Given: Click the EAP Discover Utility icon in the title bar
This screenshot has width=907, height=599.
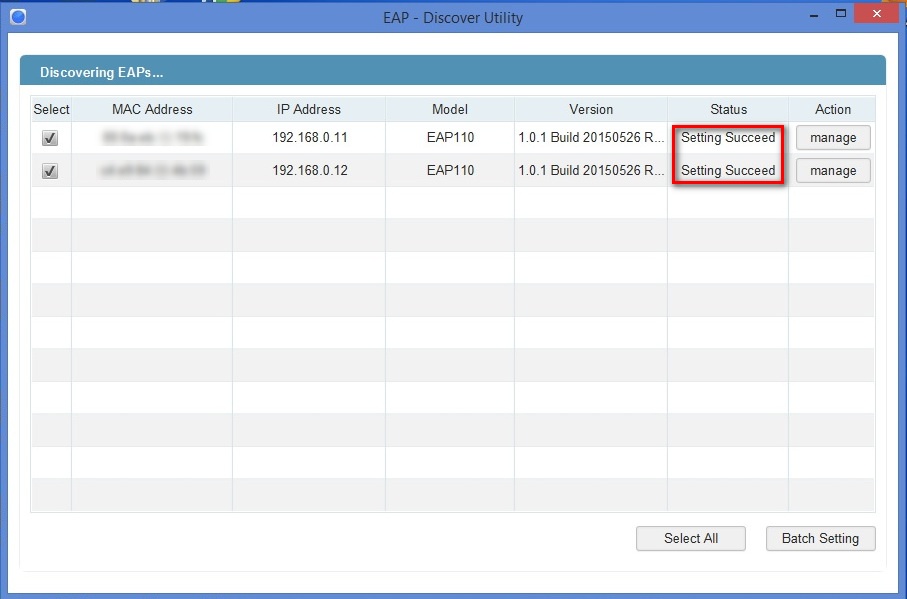Looking at the screenshot, I should [17, 16].
